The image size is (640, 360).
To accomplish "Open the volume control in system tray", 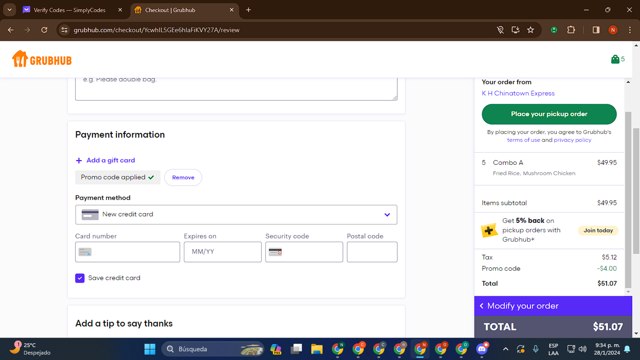I will point(583,349).
